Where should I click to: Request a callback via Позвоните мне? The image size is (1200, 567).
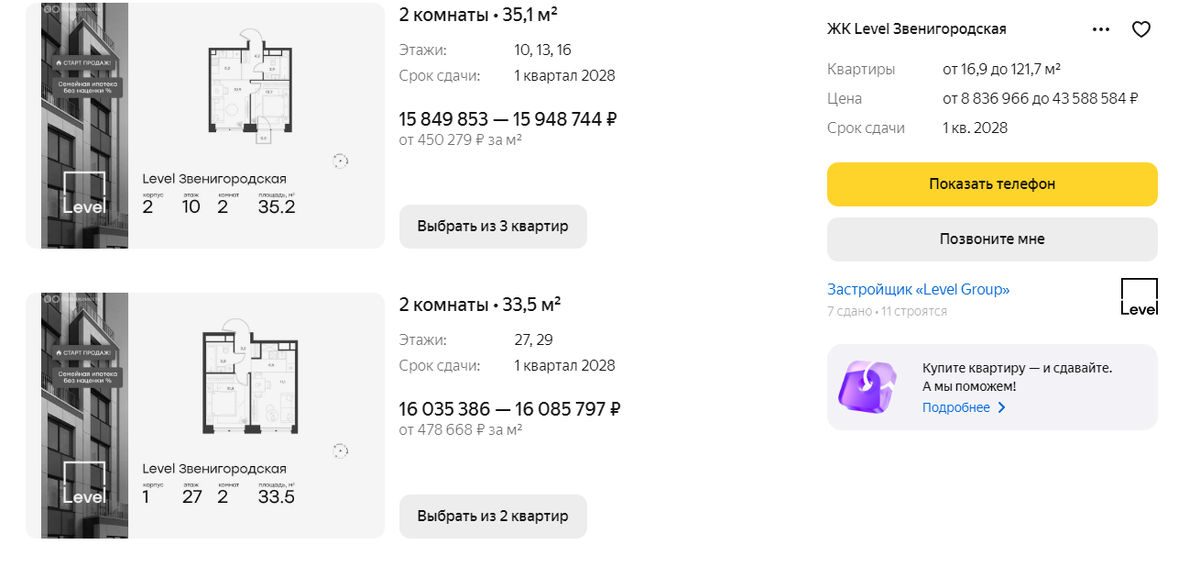click(x=992, y=239)
